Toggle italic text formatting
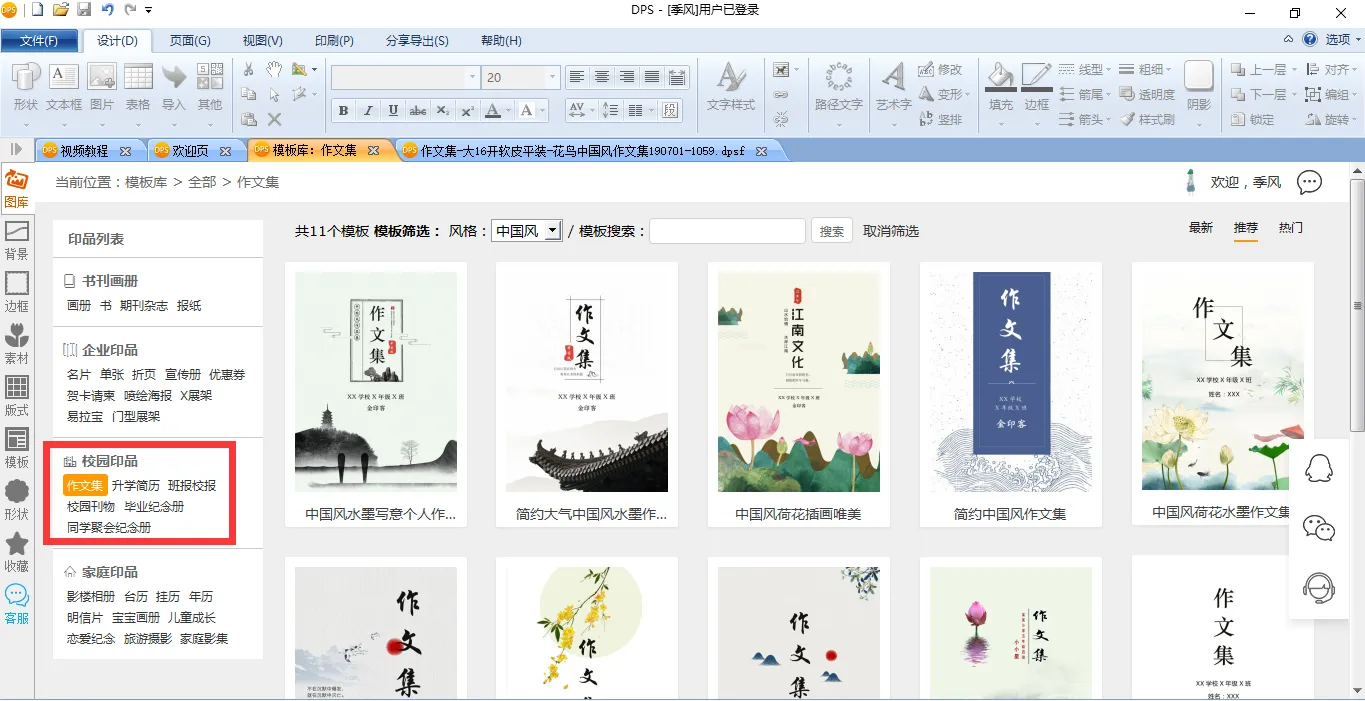1365x701 pixels. (368, 111)
